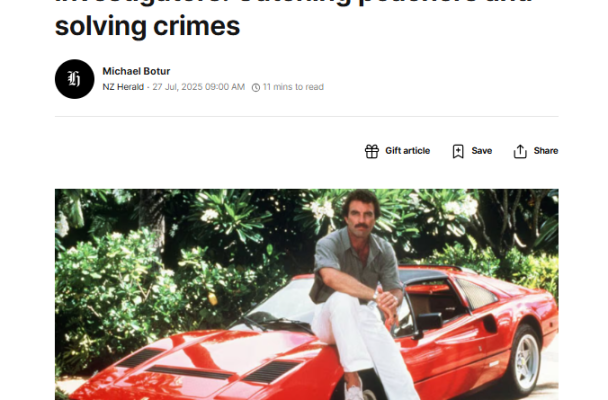The height and width of the screenshot is (400, 608).
Task: Open the Share label options
Action: [x=546, y=151]
